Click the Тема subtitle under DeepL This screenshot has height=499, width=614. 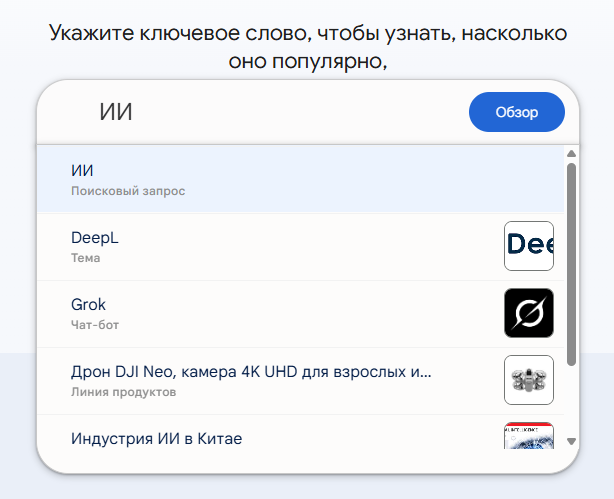[x=85, y=258]
